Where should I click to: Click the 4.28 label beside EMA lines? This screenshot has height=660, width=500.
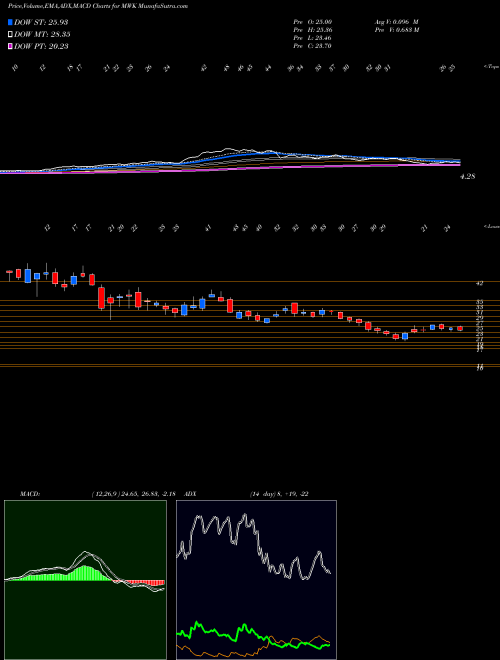pos(467,176)
